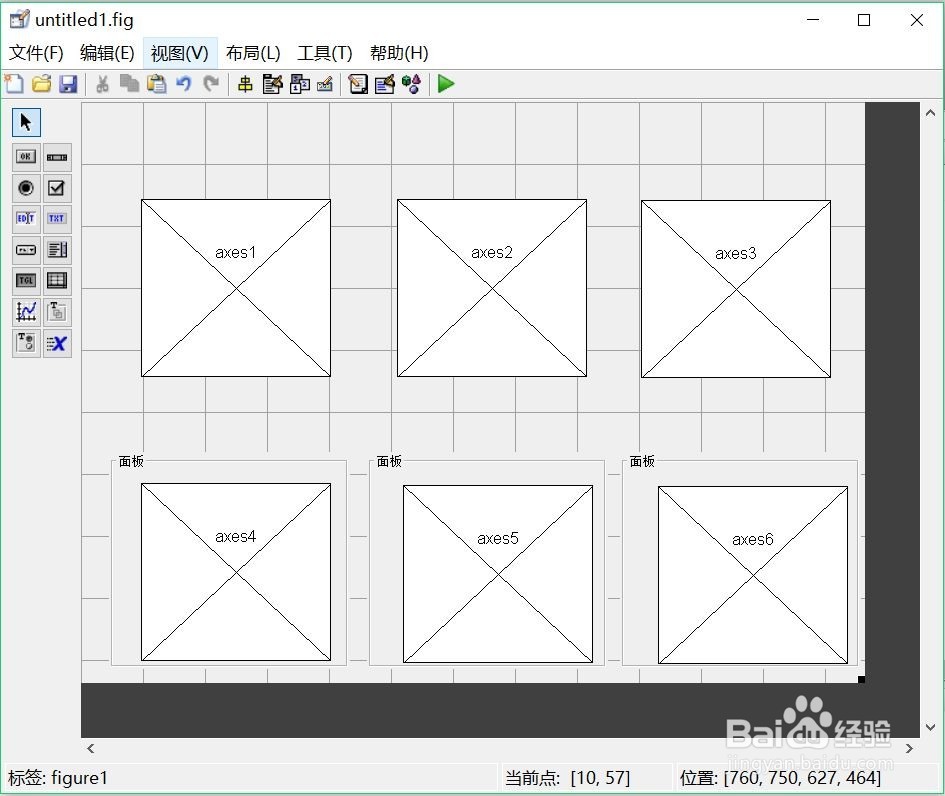Maximize the untitled1.fig window

pyautogui.click(x=864, y=20)
